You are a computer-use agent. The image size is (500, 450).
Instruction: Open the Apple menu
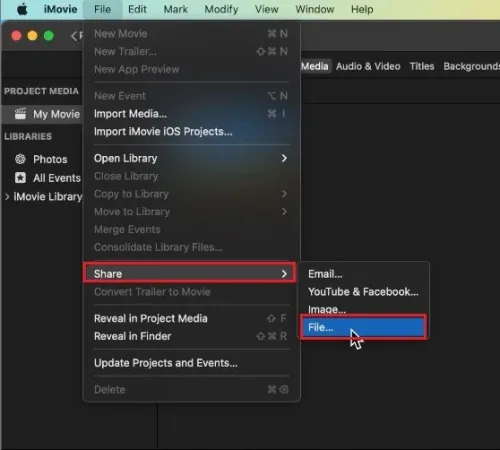(22, 9)
